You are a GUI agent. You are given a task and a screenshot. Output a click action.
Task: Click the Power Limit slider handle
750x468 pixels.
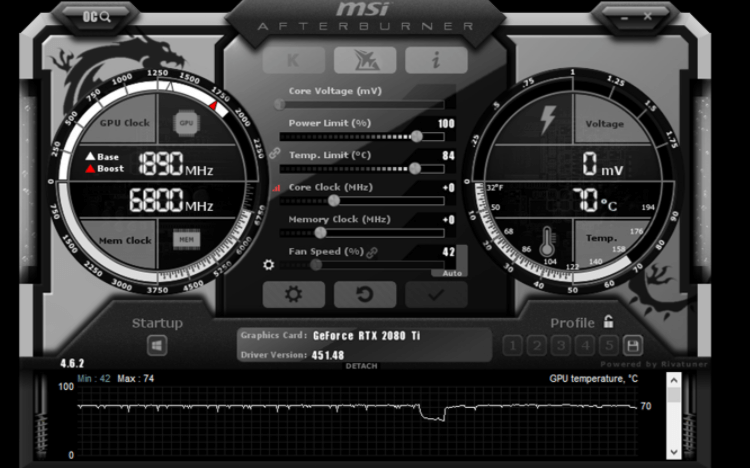tap(415, 136)
